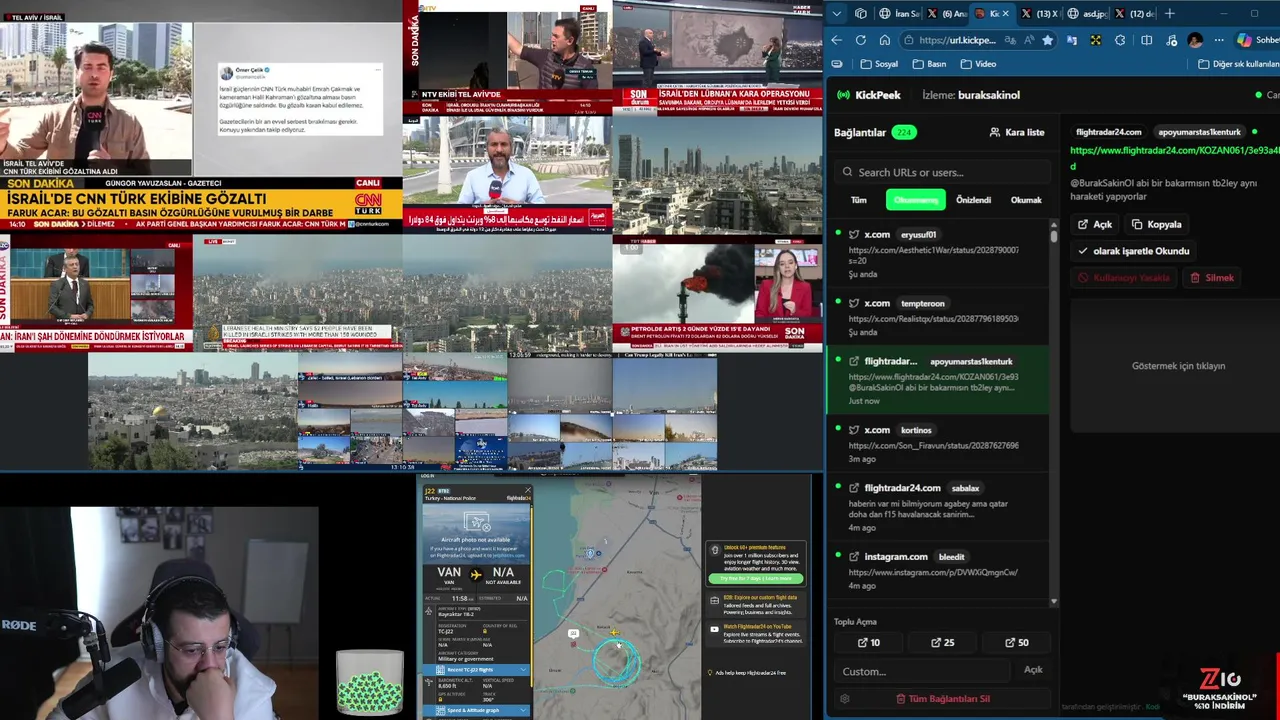Screen dimensions: 1280x720
Task: Reload the page with the refresh icon
Action: [861, 40]
